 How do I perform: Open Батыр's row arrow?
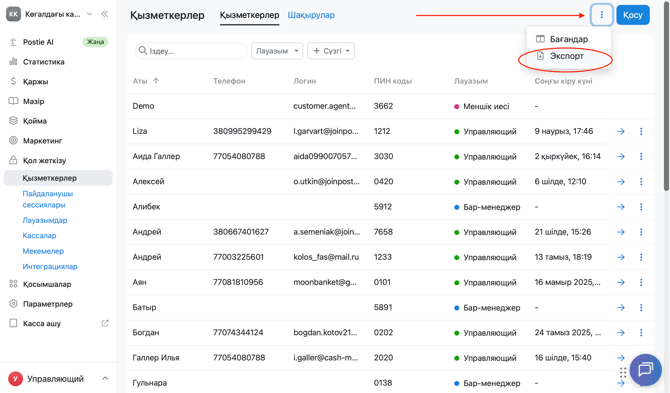[x=621, y=308]
